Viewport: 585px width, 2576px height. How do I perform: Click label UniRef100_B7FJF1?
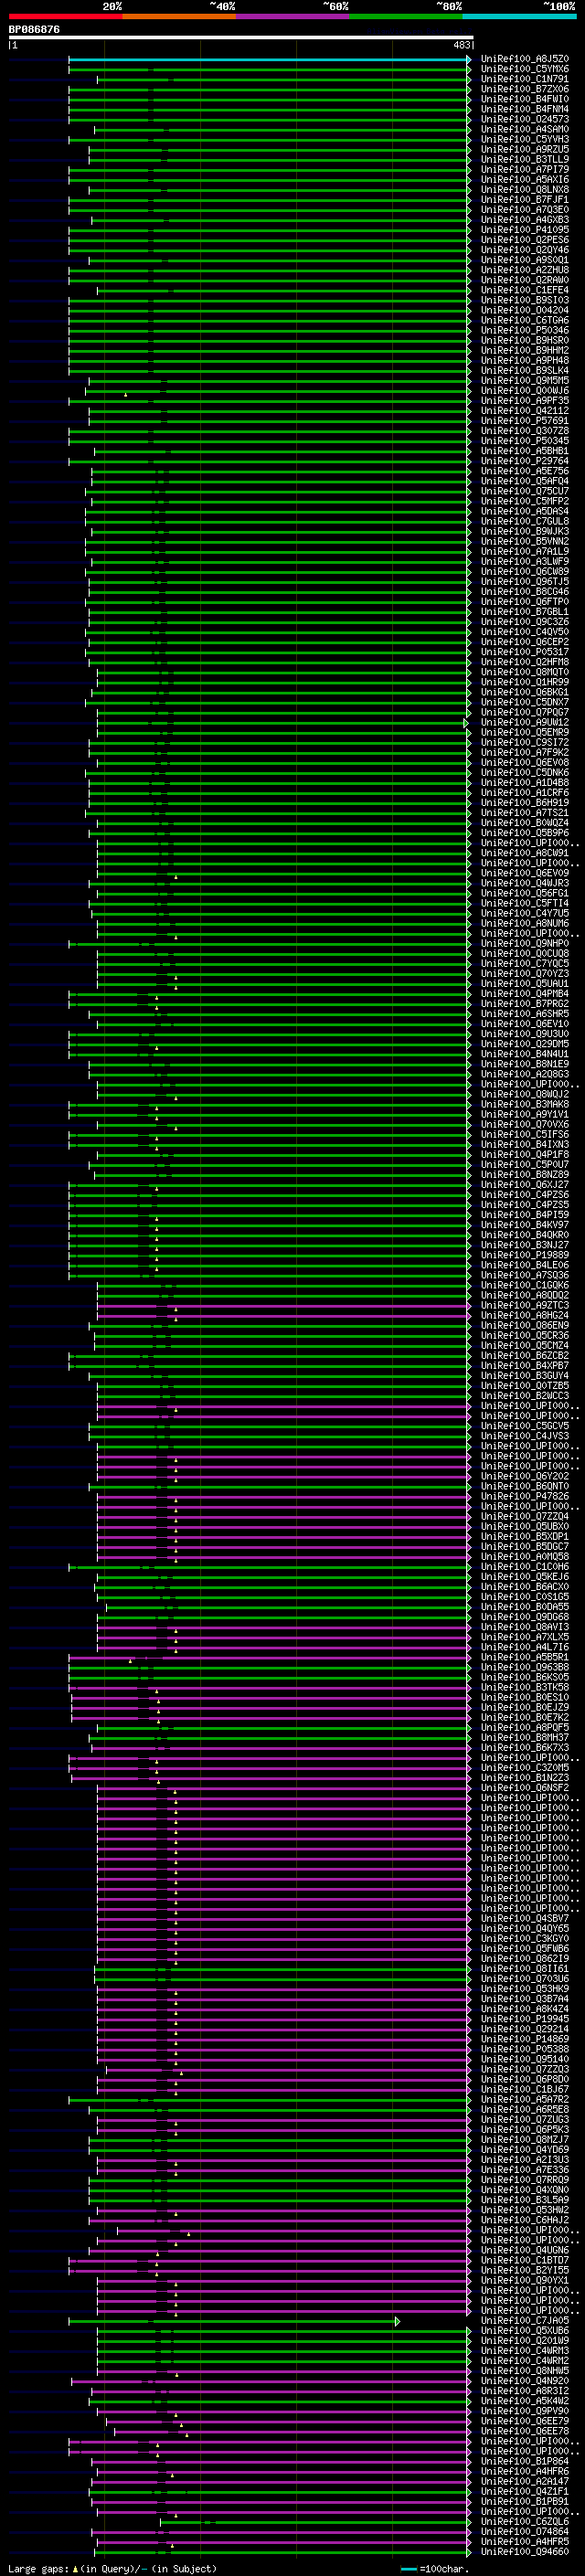point(524,200)
